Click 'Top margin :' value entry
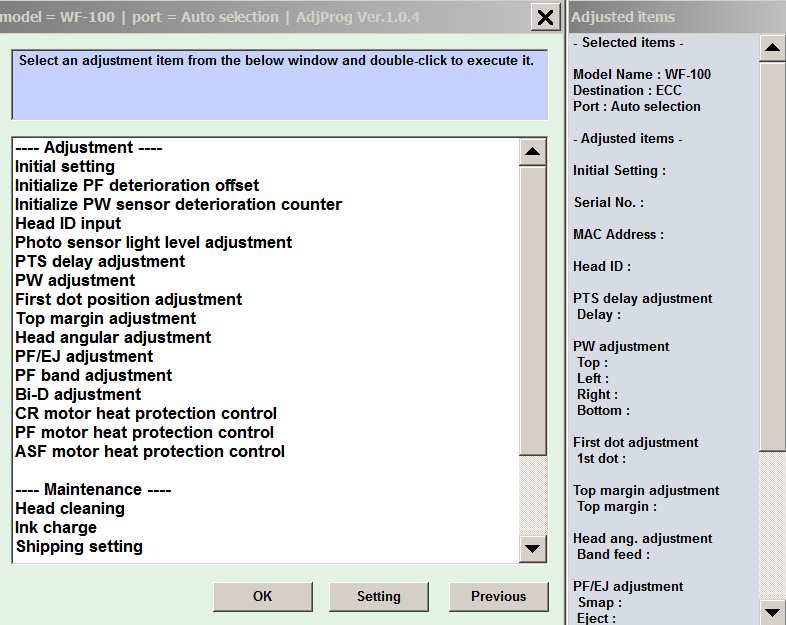Image resolution: width=786 pixels, height=625 pixels. tap(617, 507)
